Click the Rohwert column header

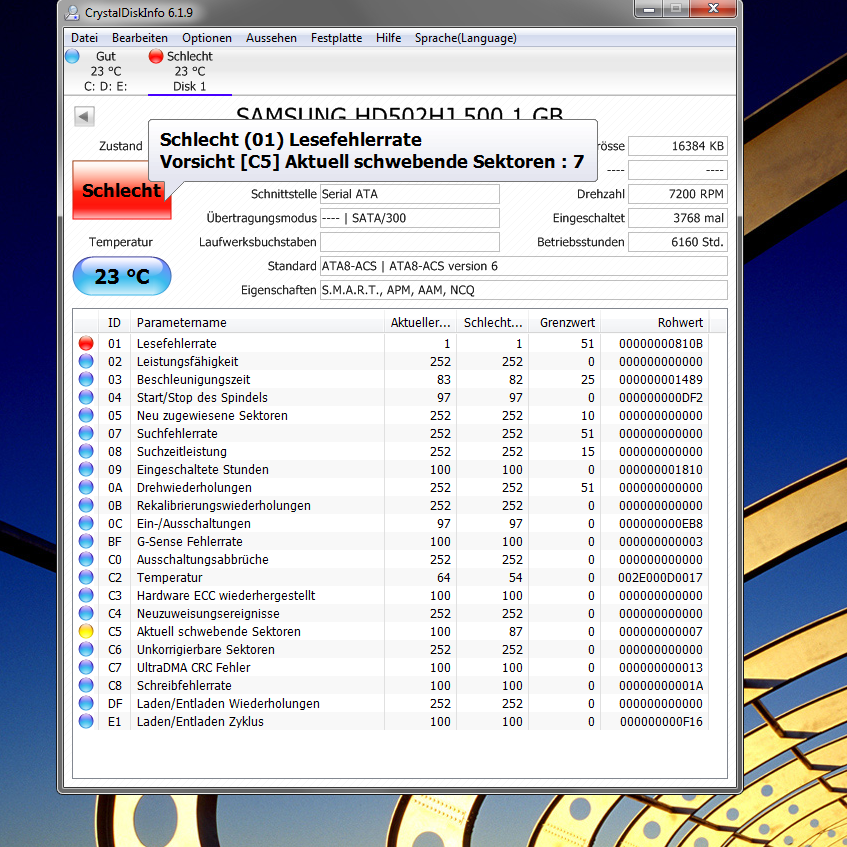tap(655, 322)
